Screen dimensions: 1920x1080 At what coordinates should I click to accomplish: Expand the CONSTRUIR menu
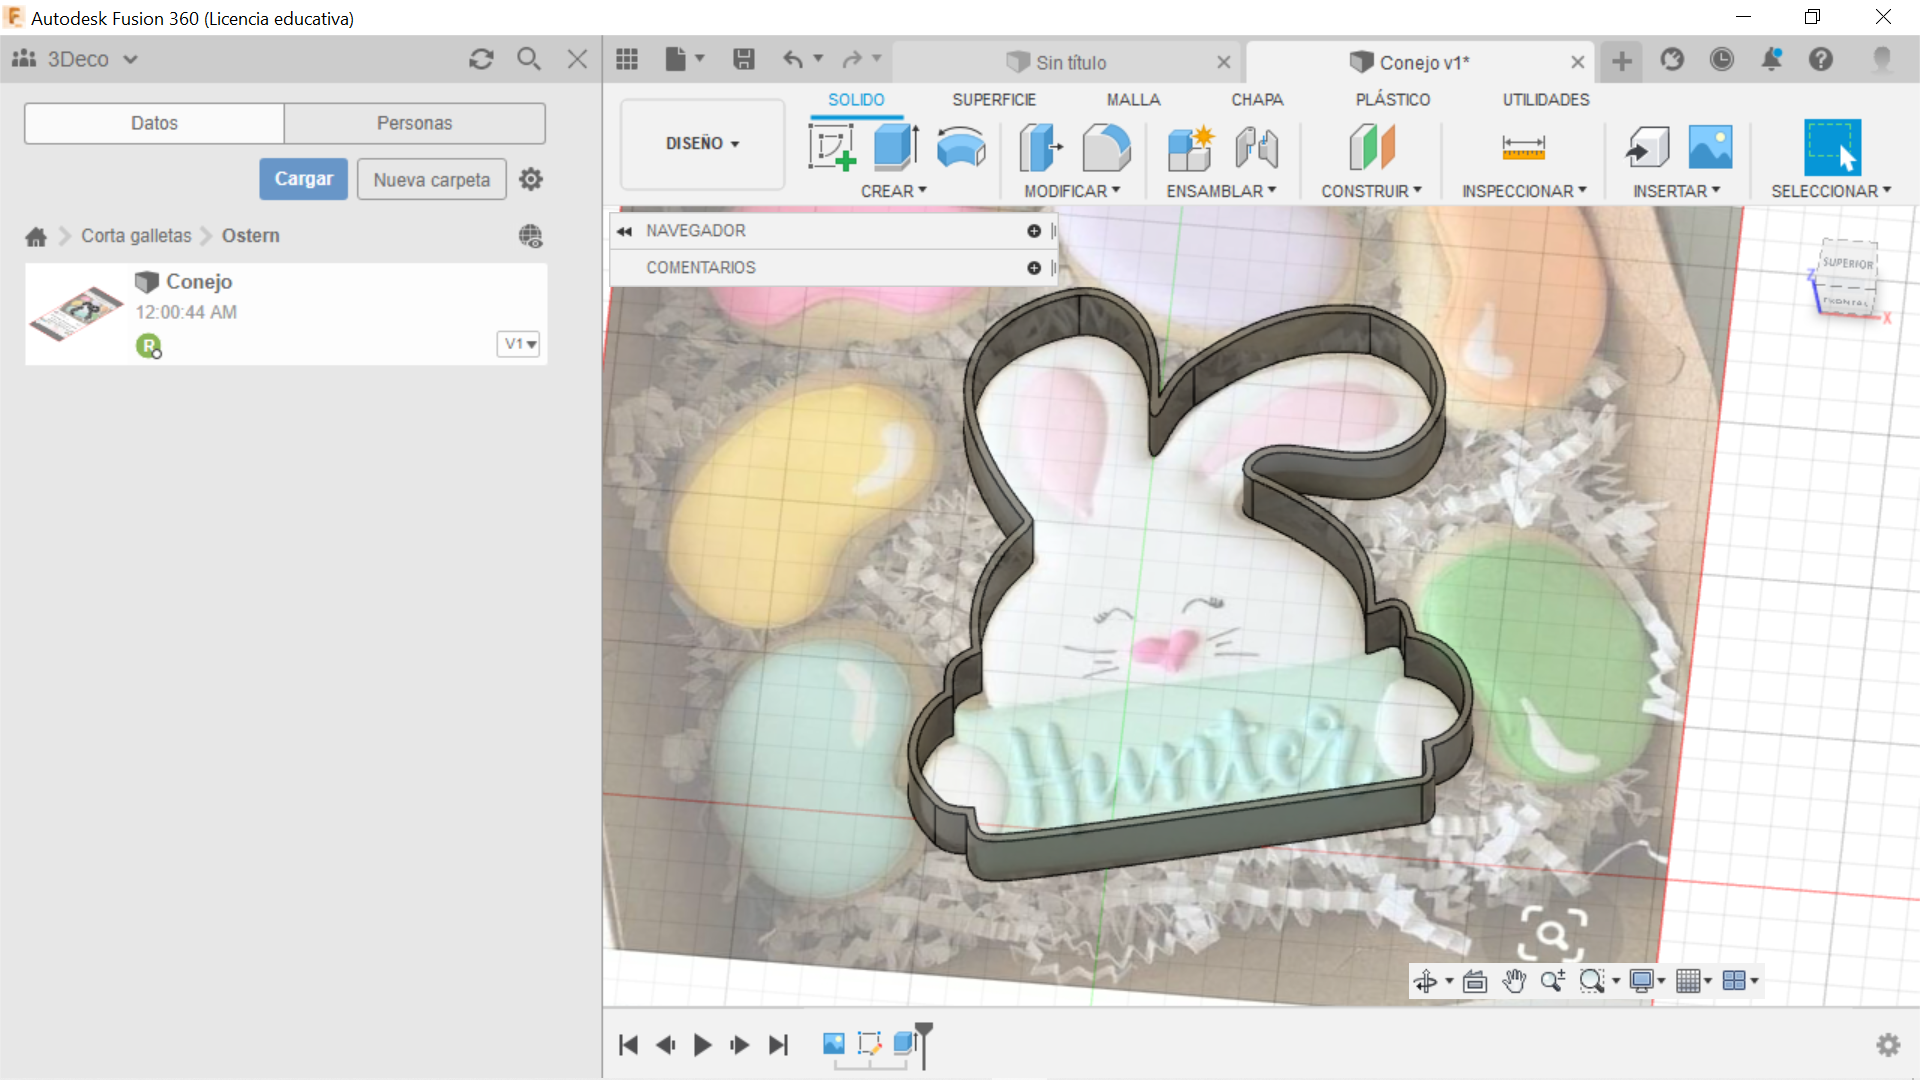coord(1371,191)
